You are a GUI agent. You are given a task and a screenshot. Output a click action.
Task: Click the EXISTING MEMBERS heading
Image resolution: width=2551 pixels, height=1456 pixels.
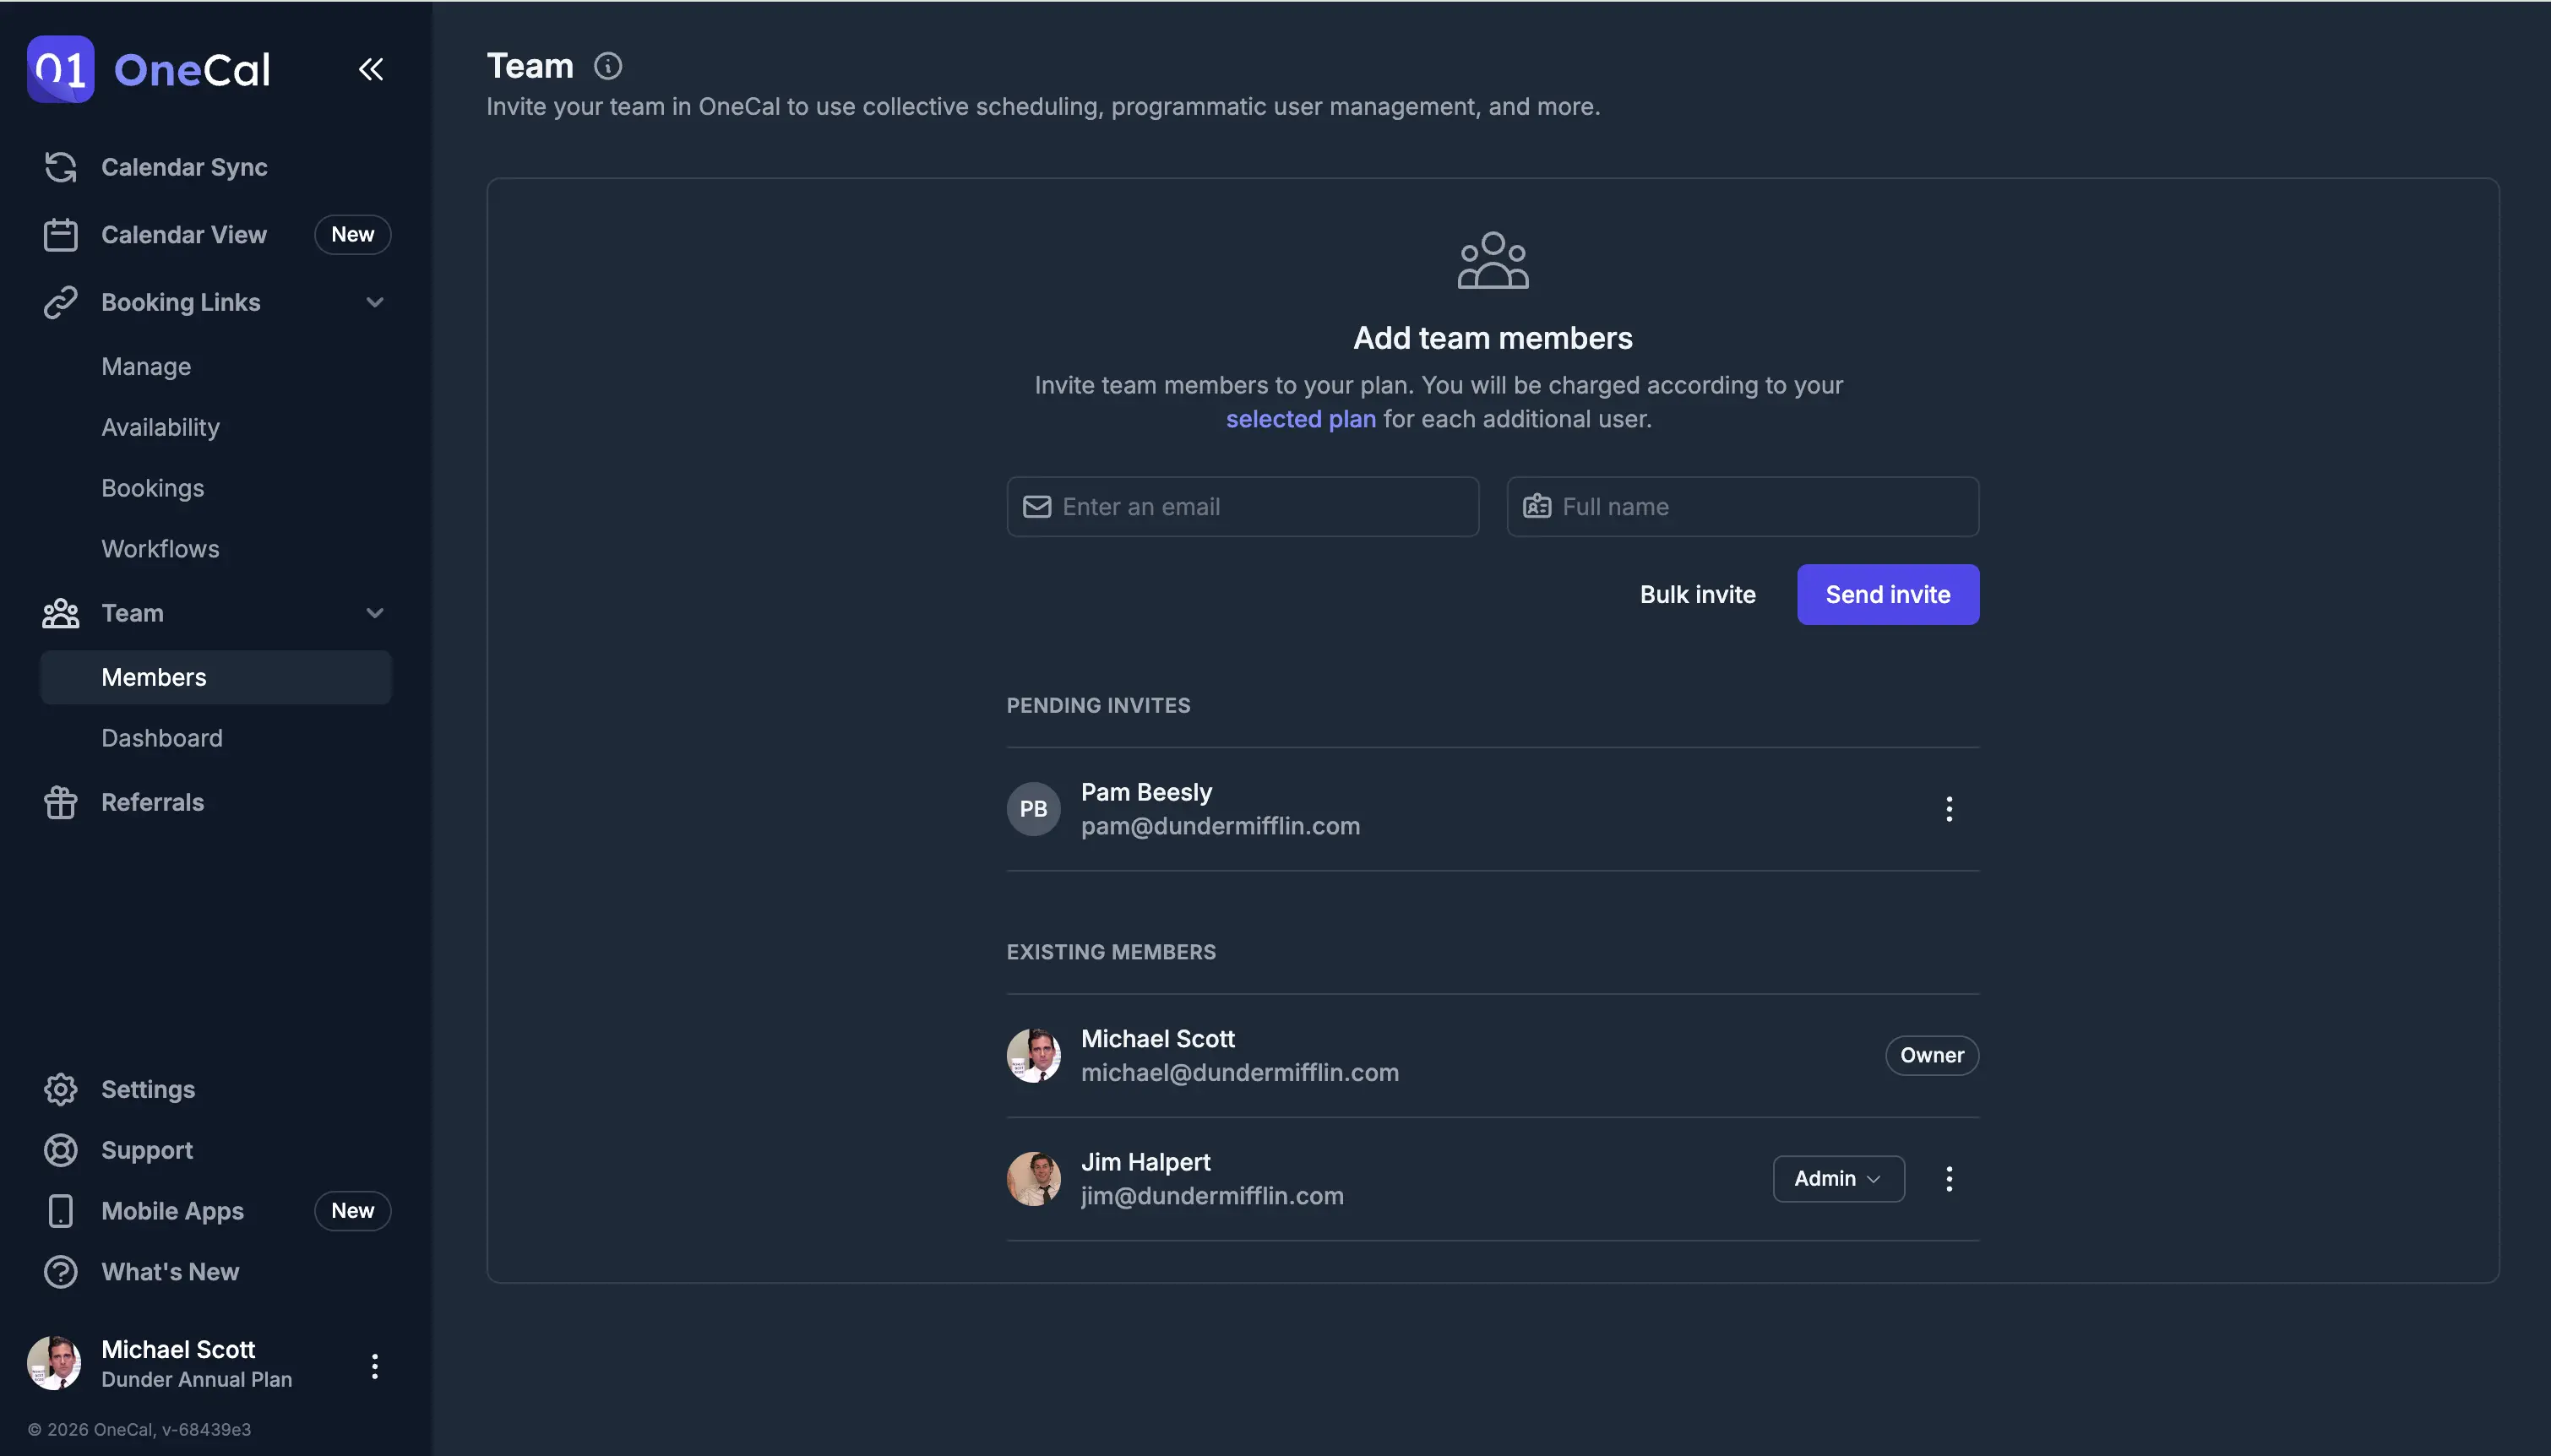[1111, 953]
